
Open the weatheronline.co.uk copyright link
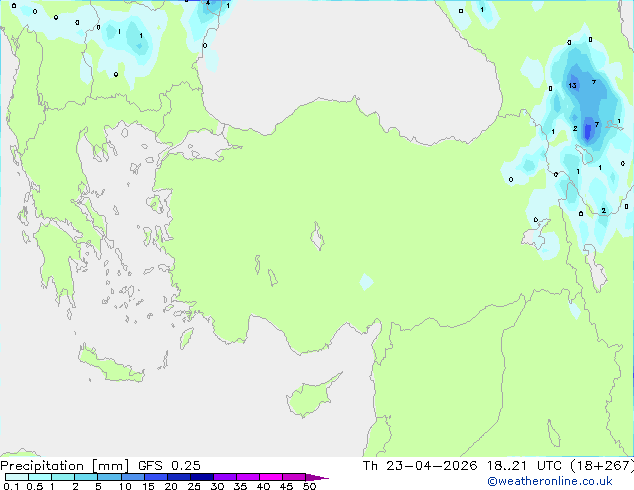[549, 481]
